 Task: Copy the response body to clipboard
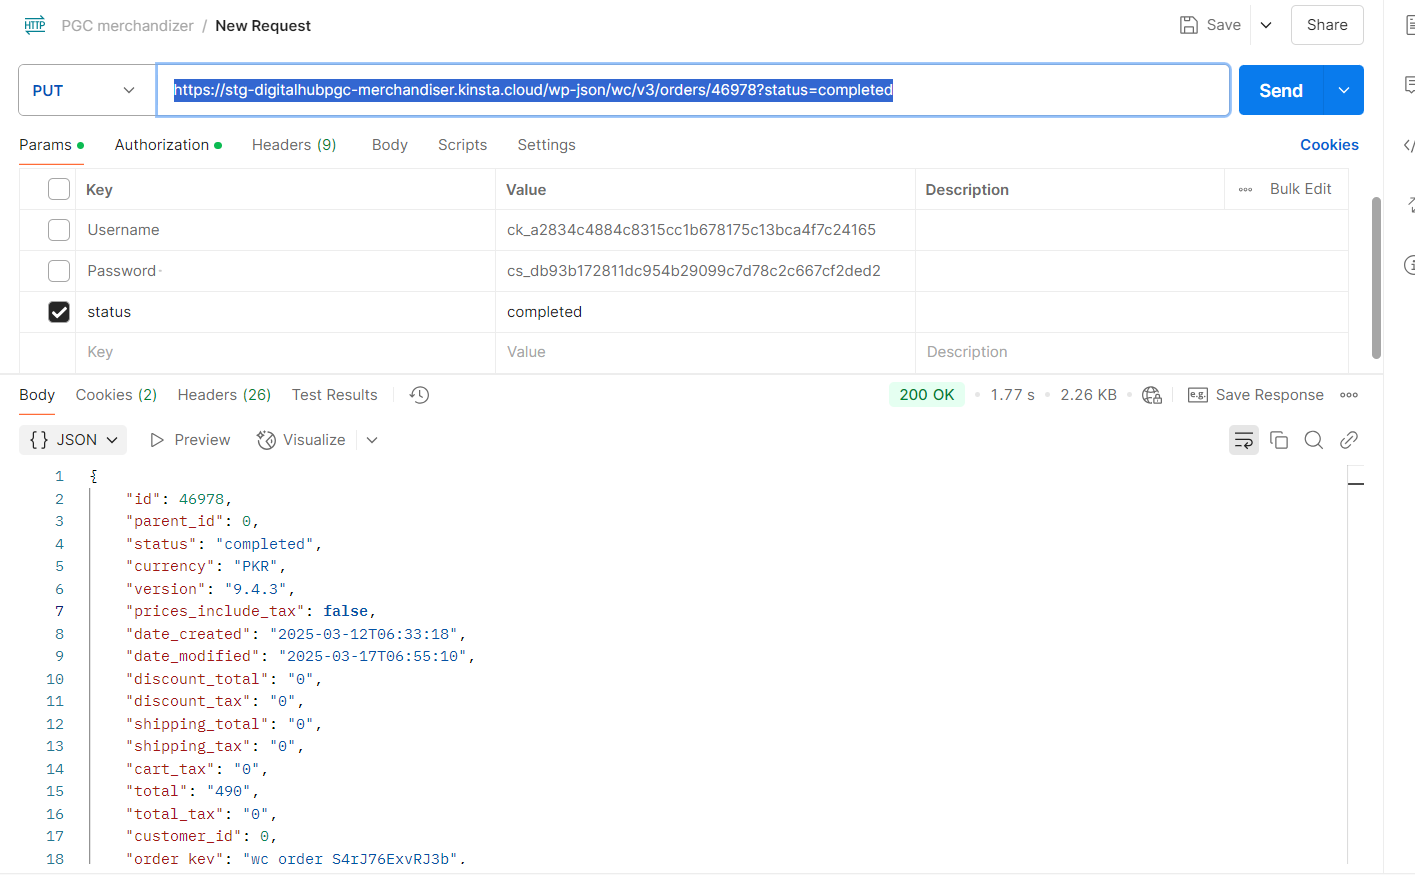[1279, 440]
